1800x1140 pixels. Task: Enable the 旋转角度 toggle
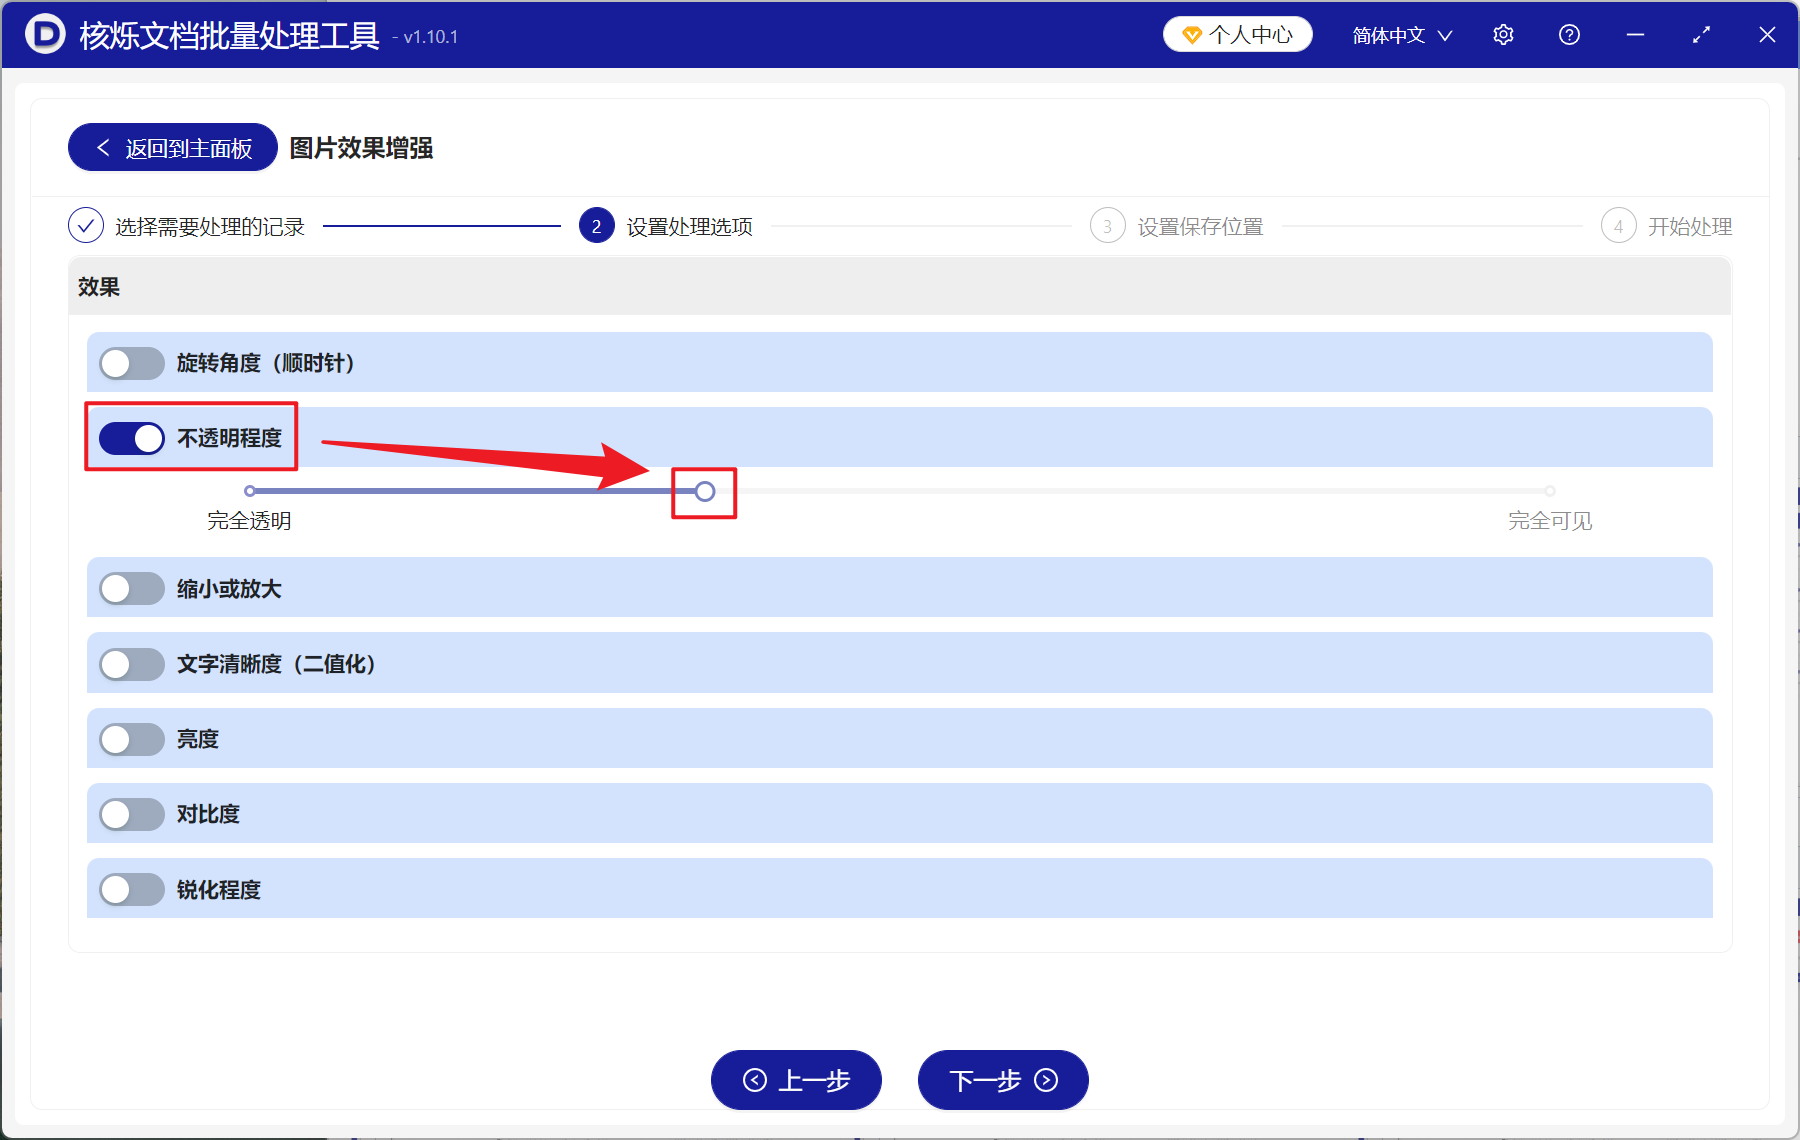(131, 363)
